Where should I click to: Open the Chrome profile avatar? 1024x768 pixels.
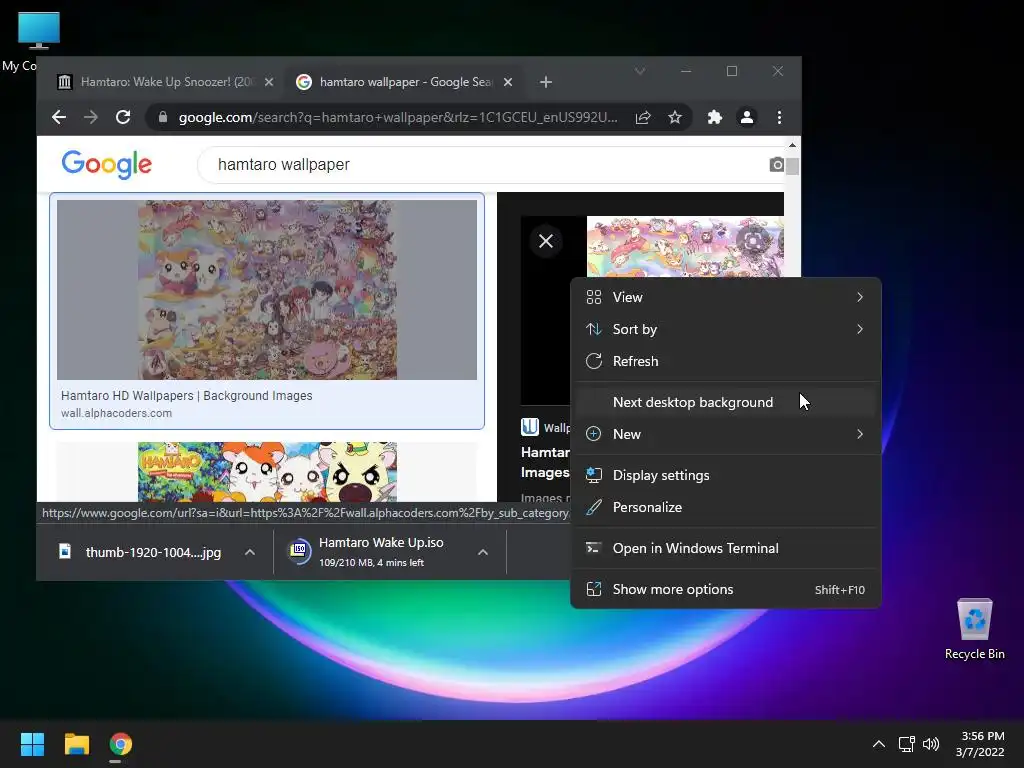[746, 118]
